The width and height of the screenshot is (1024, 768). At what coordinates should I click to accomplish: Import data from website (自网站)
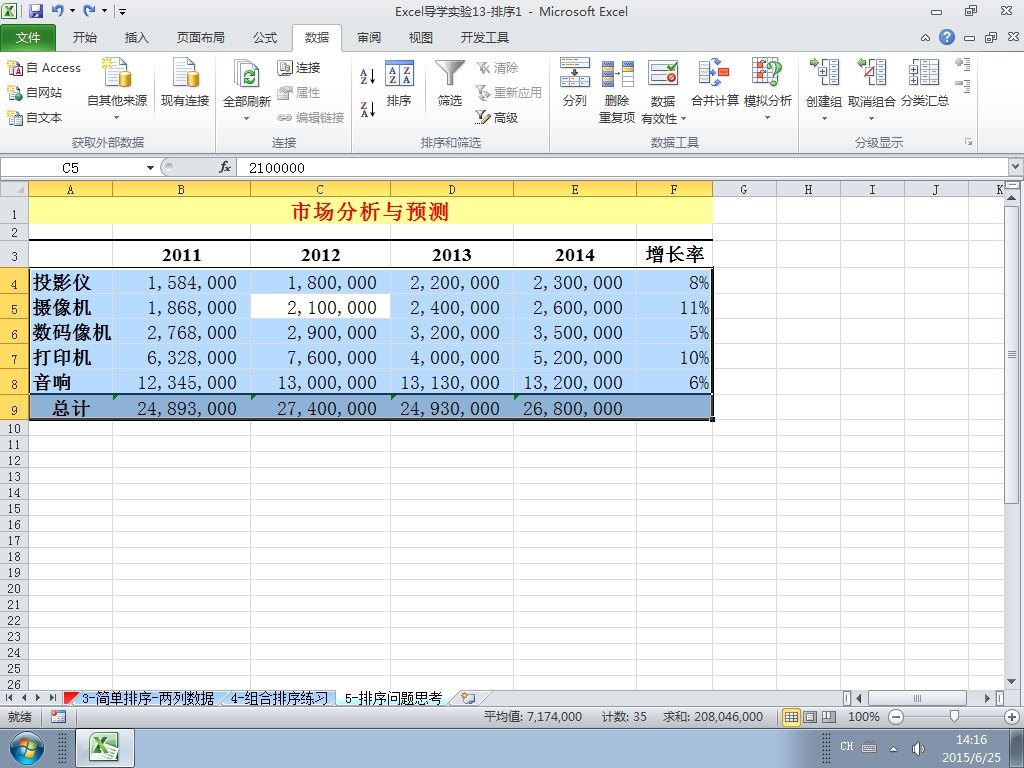click(x=35, y=93)
